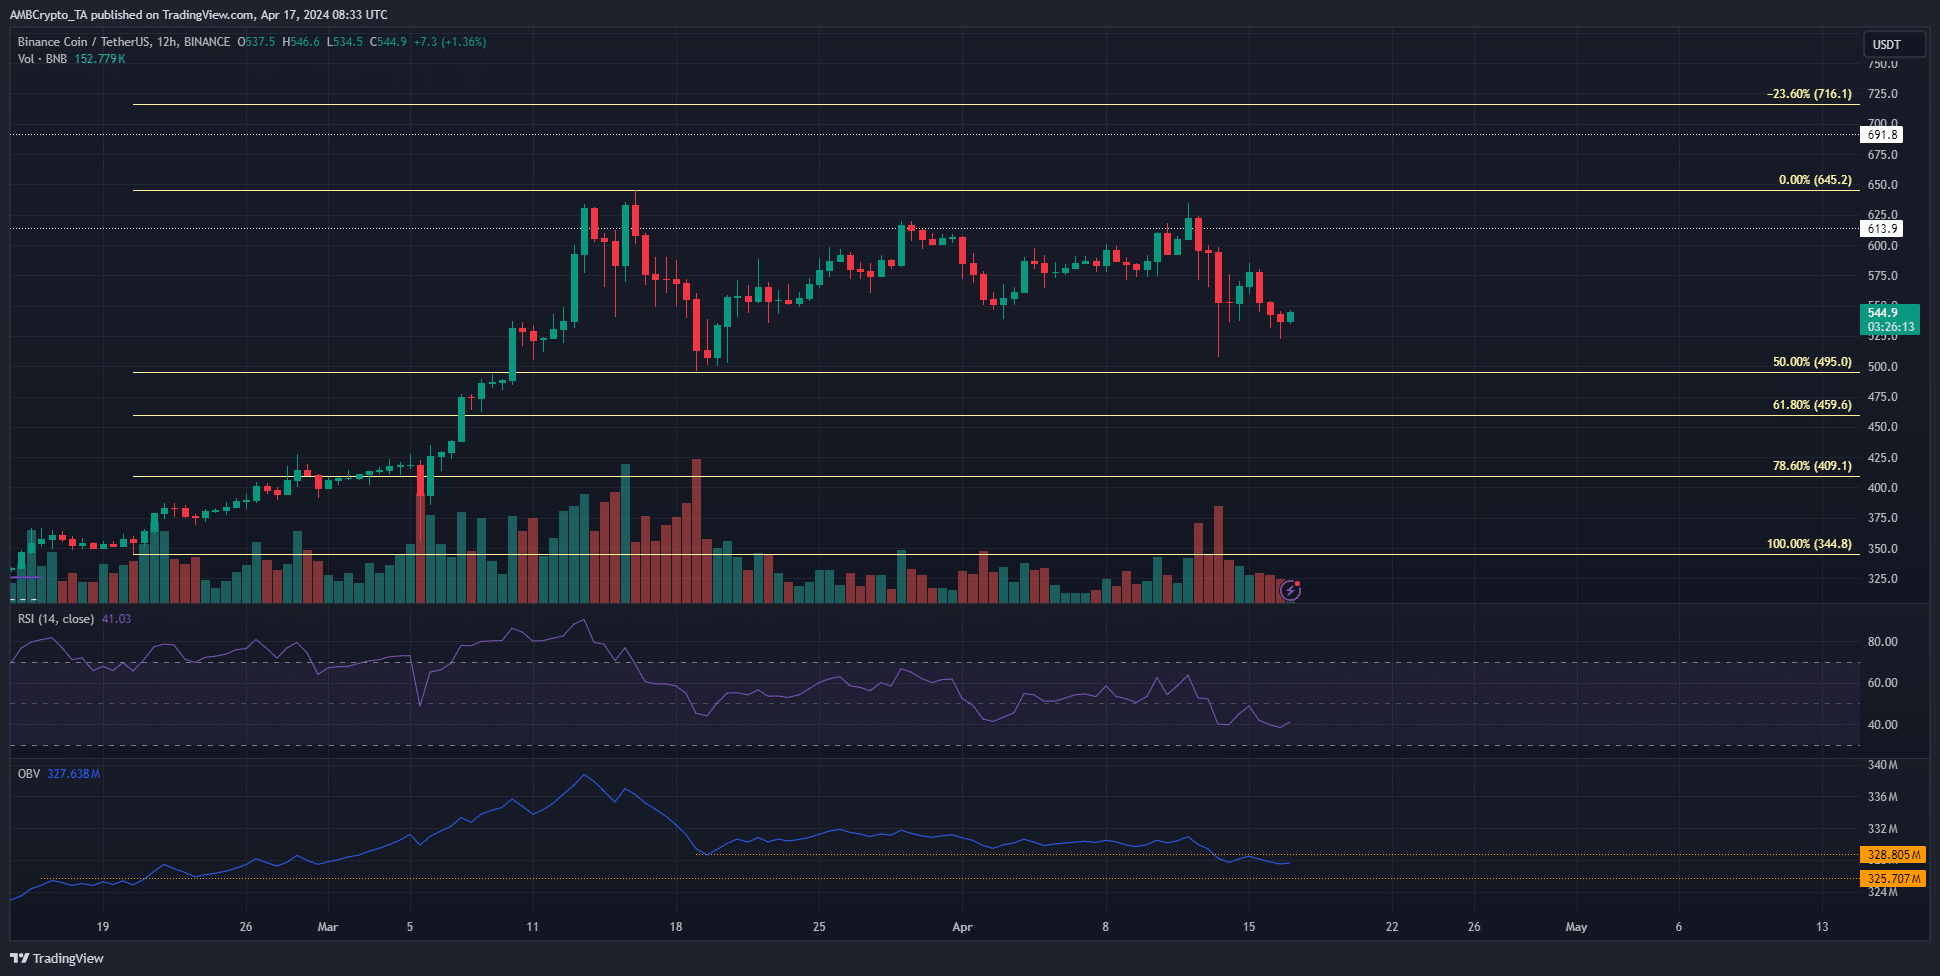Click the May date on time axis
This screenshot has width=1940, height=976.
coord(1576,927)
